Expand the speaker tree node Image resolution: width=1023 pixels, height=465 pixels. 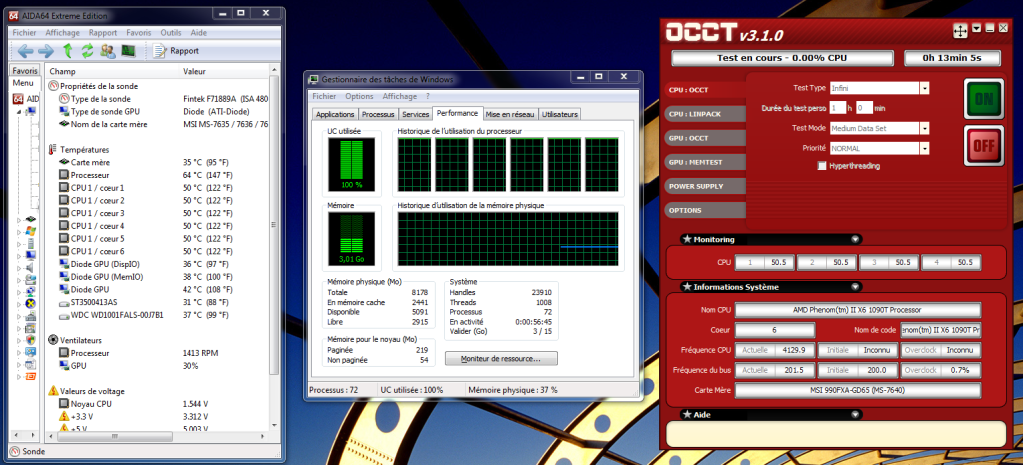pos(19,267)
